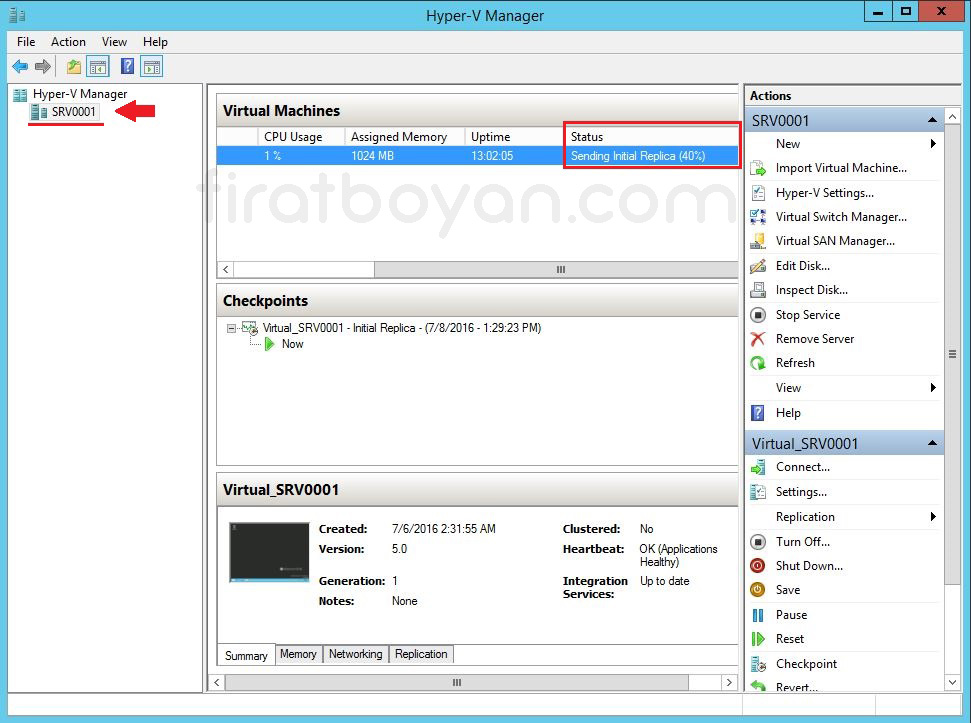The width and height of the screenshot is (971, 723).
Task: Expand the View submenu in Actions
Action: coord(933,387)
